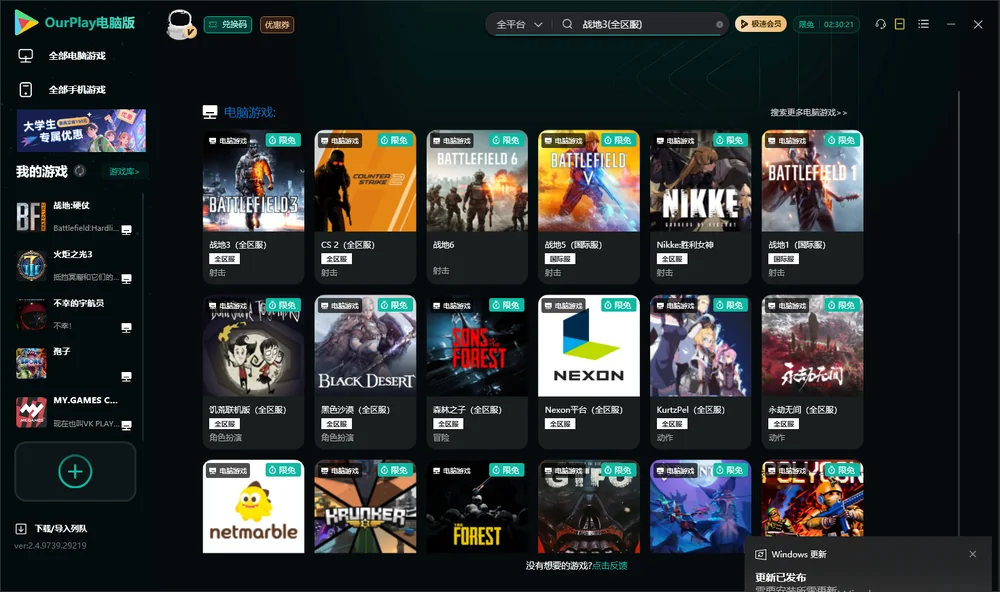Open MY.GAMES entry in sidebar

[x=75, y=412]
